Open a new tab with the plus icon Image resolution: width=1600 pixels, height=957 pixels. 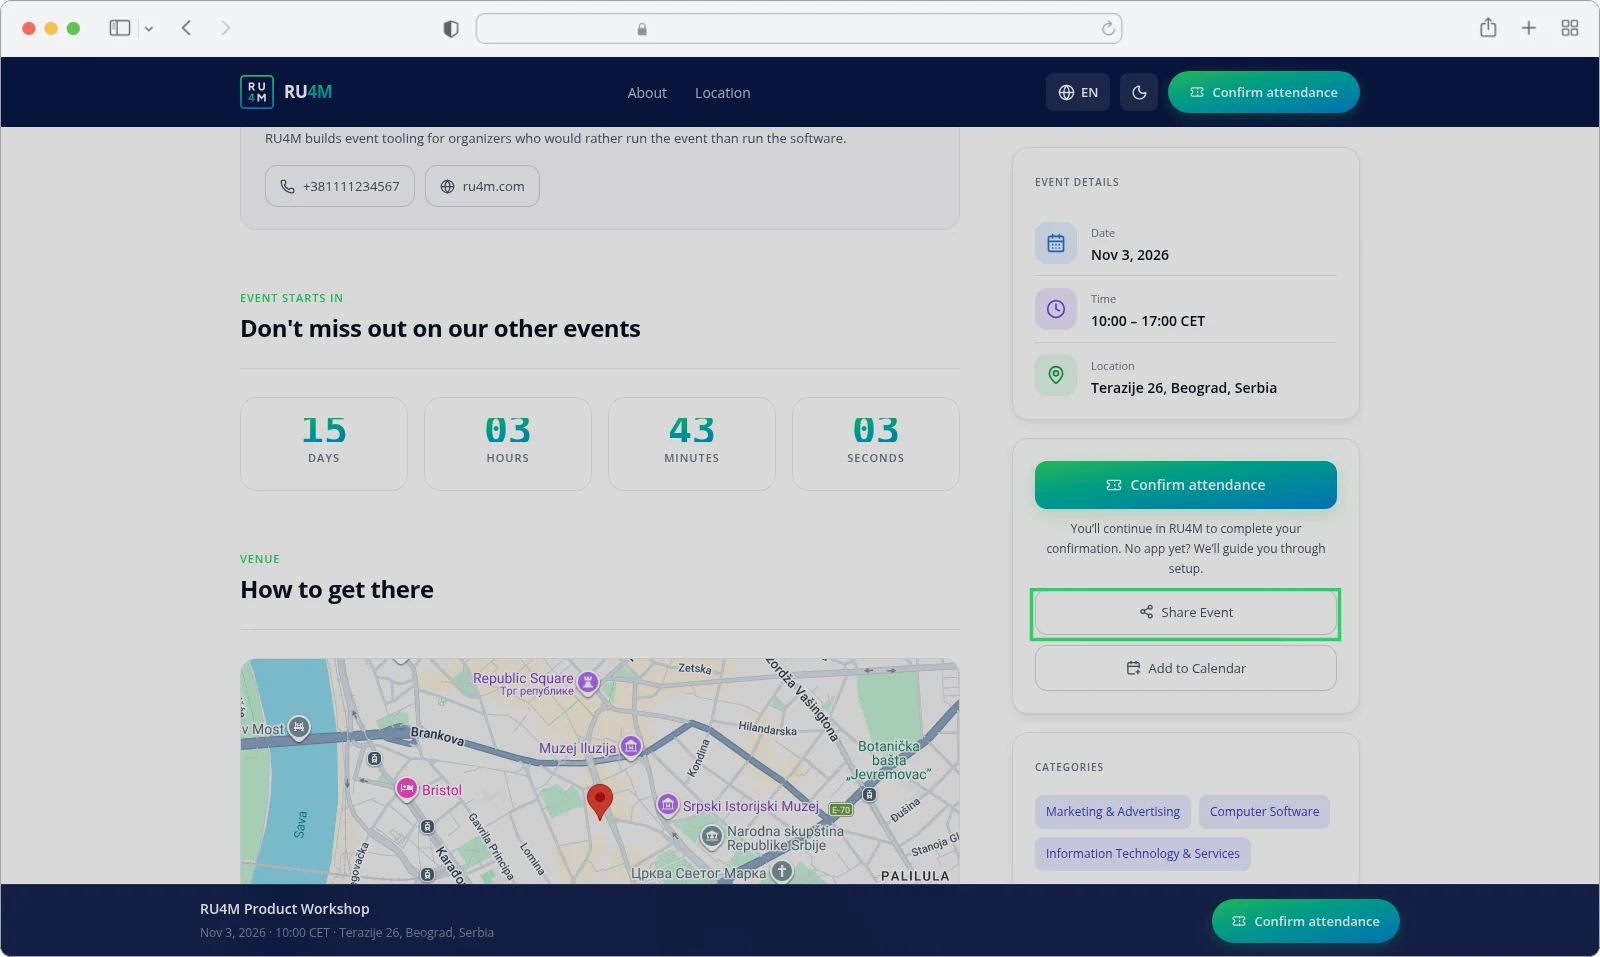(1529, 28)
